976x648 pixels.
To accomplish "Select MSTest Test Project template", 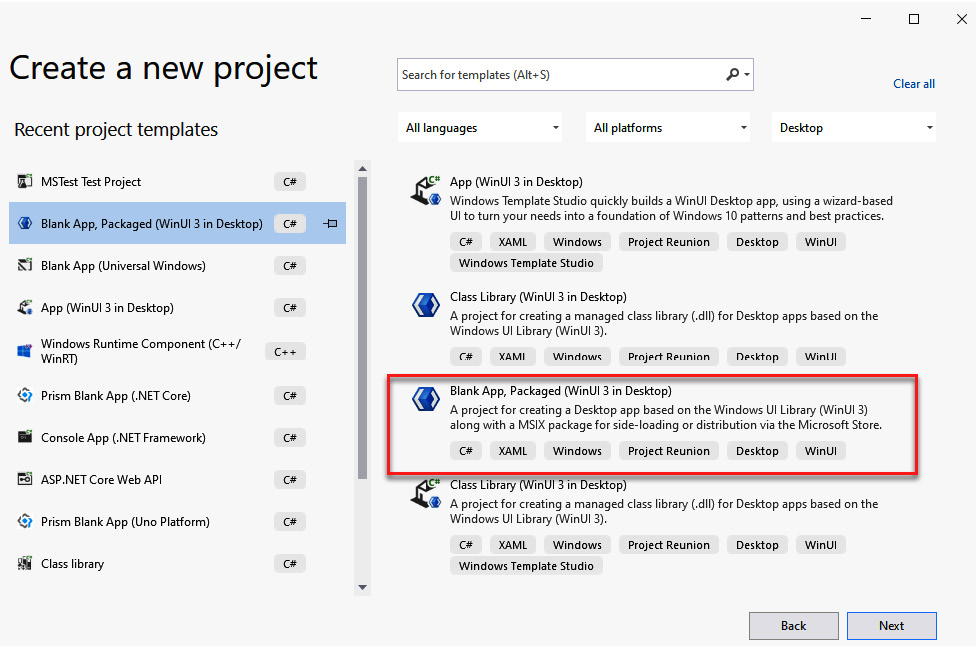I will tap(177, 182).
